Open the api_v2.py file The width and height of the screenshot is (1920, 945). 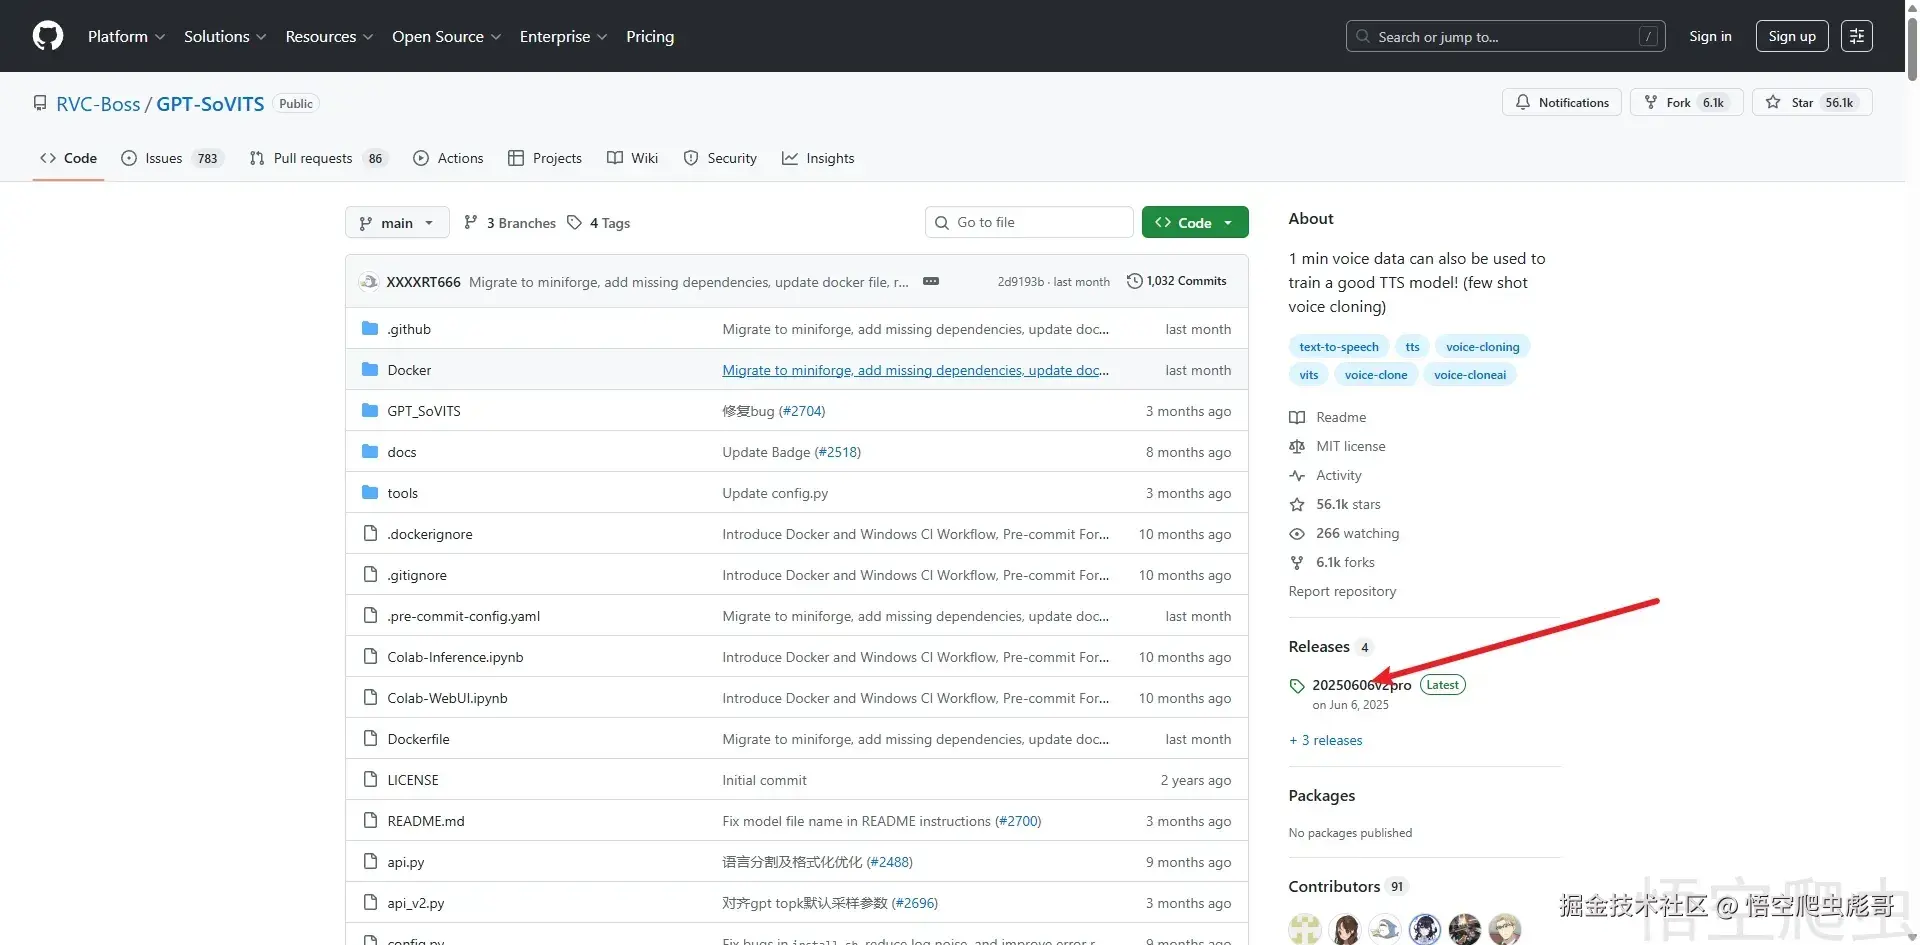[x=416, y=903]
